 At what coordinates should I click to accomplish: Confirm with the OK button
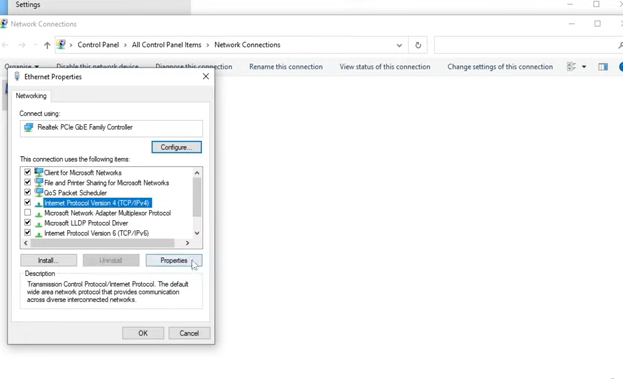(143, 333)
